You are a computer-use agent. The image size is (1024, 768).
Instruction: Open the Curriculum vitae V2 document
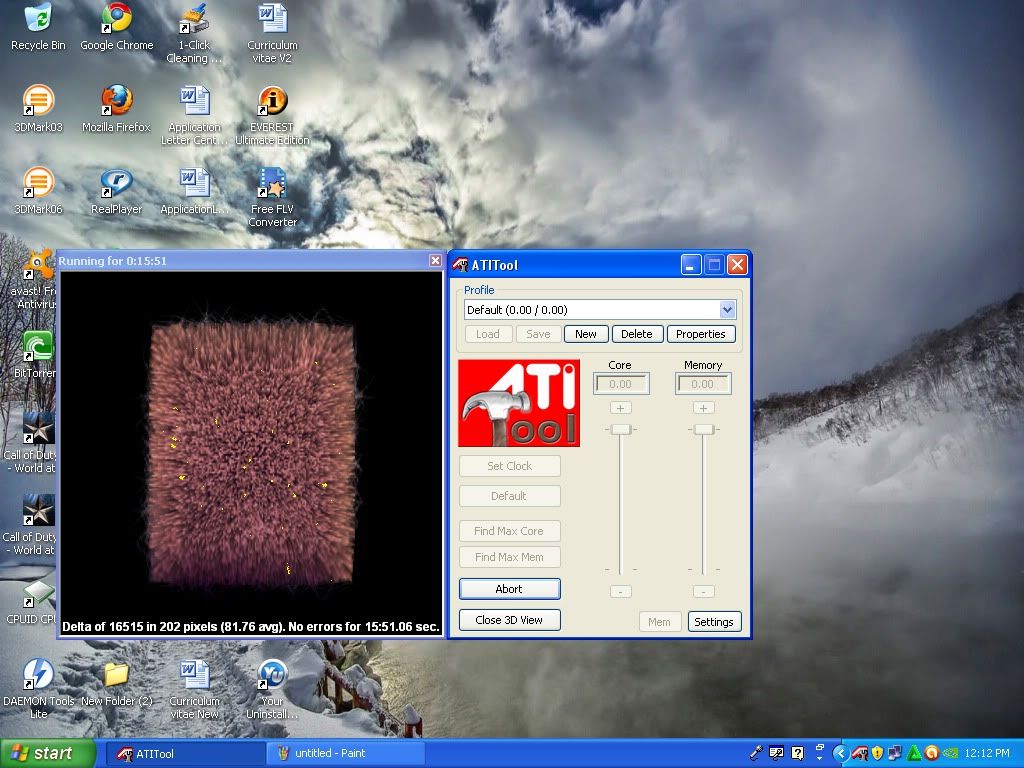coord(272,33)
